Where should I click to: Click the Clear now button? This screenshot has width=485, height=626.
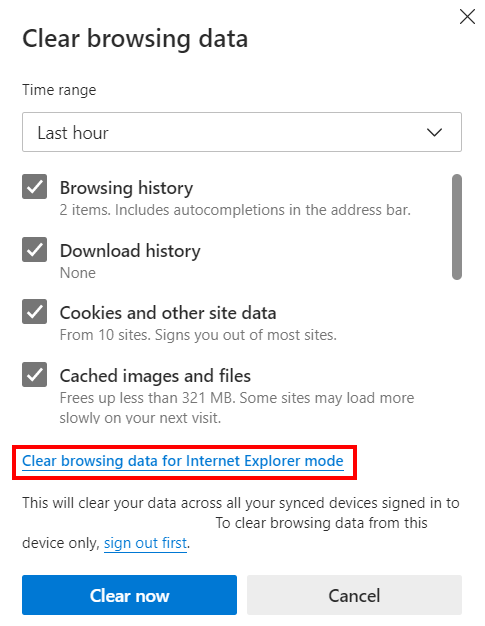coord(129,595)
